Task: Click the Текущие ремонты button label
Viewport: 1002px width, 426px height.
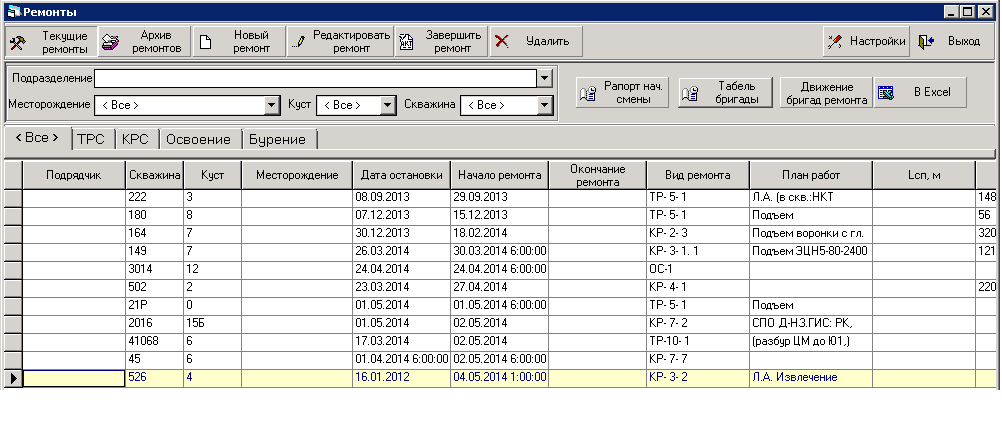Action: coord(65,42)
